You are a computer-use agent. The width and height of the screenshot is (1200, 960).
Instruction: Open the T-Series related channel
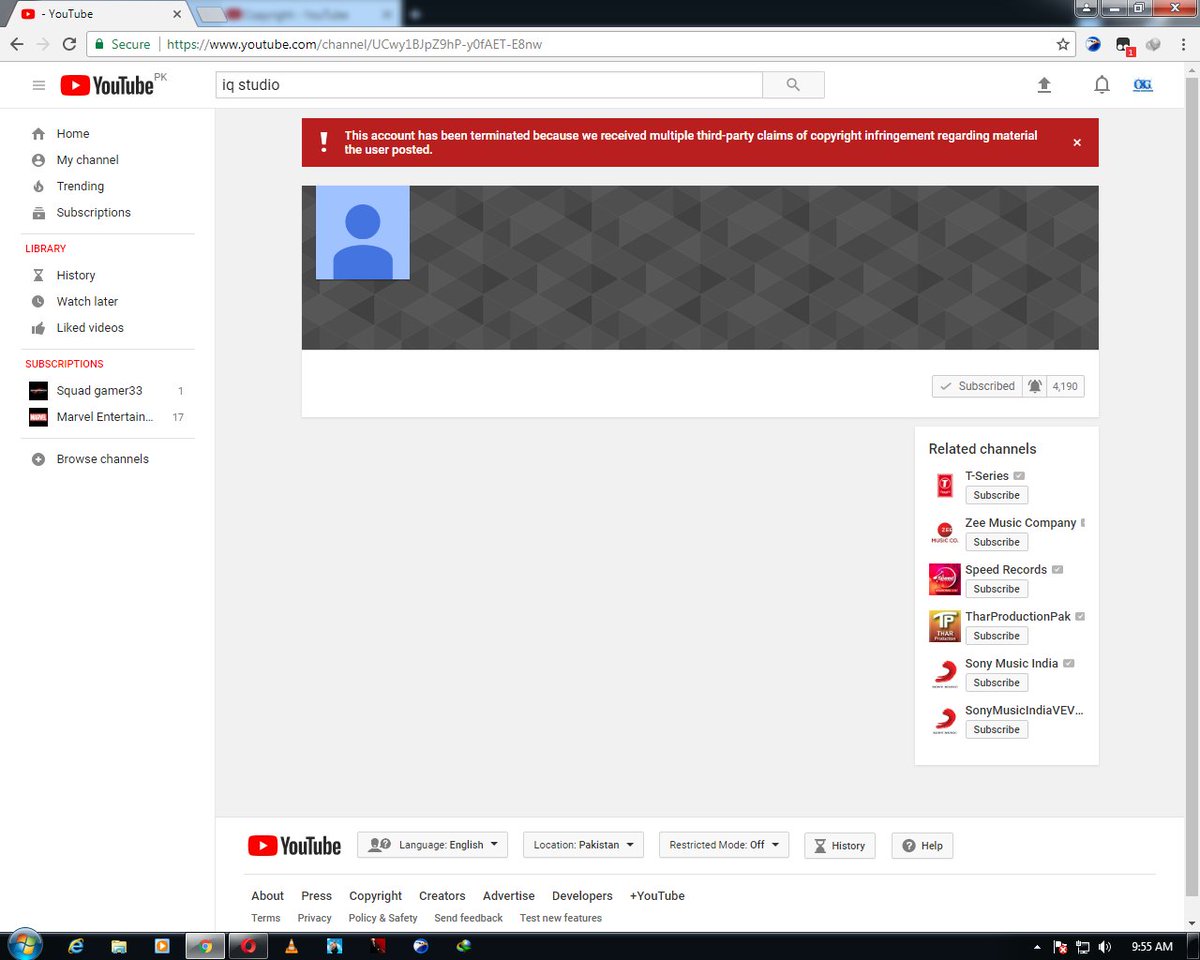pos(987,476)
